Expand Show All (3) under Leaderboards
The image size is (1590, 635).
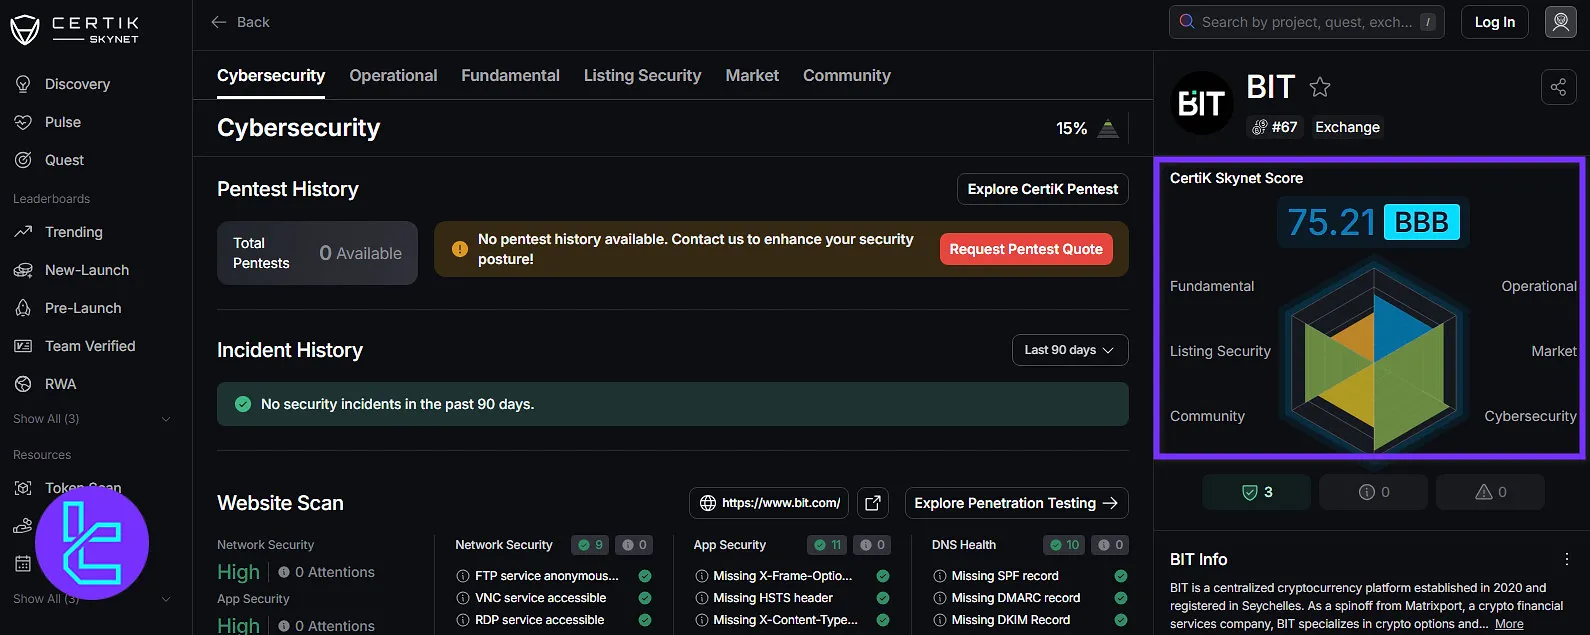(92, 419)
